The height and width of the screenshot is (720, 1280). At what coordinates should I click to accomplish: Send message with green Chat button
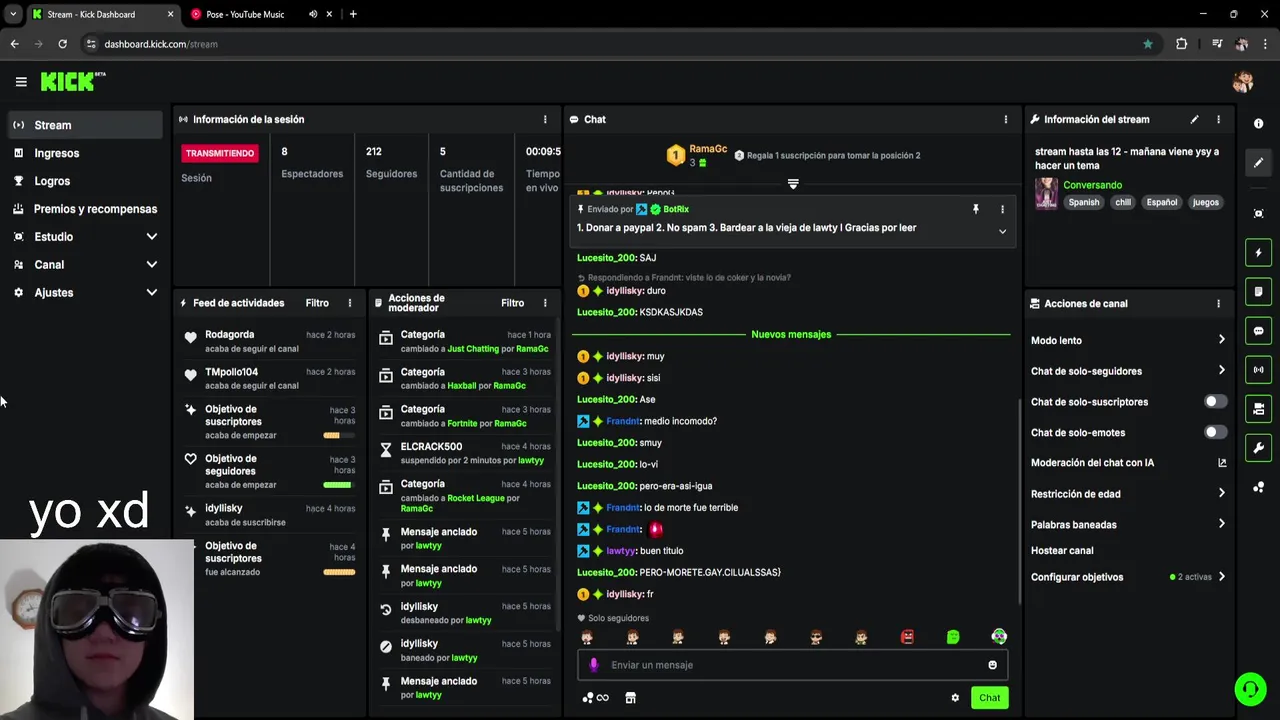[x=989, y=698]
